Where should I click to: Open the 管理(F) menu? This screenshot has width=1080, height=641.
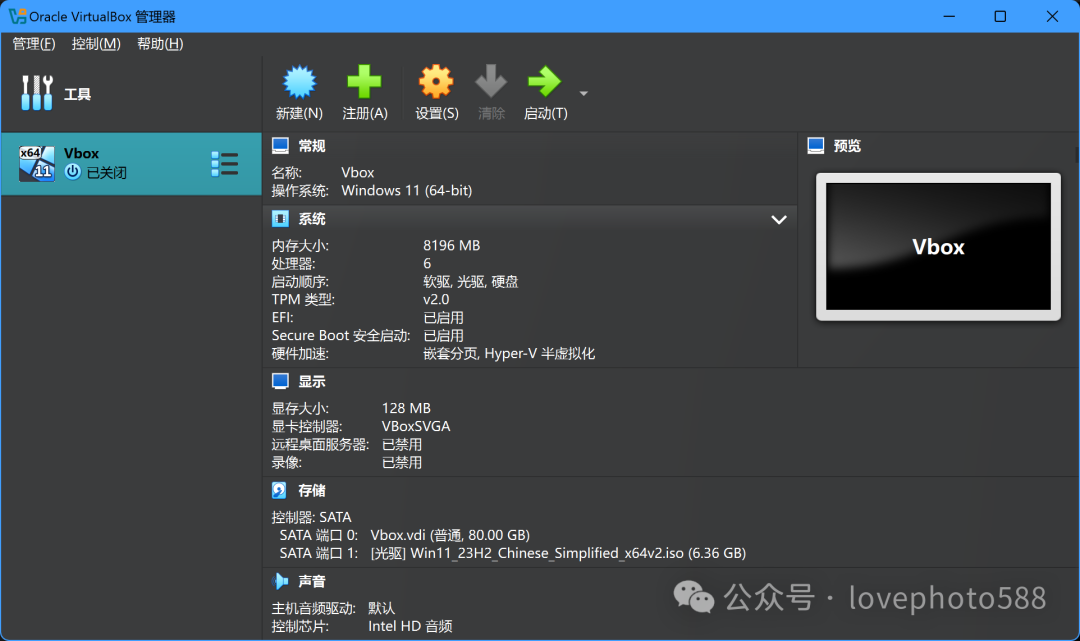pyautogui.click(x=34, y=44)
